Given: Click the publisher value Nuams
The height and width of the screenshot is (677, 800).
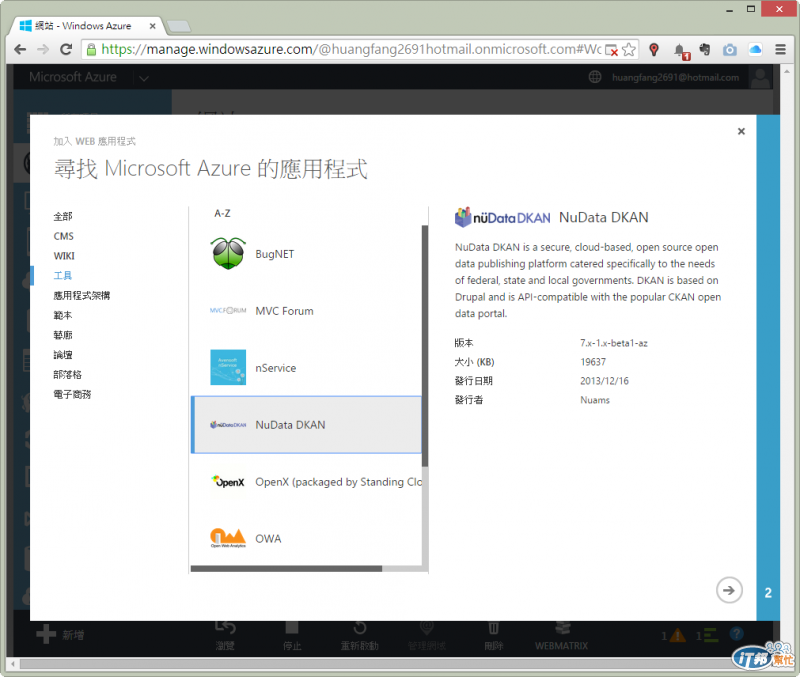Looking at the screenshot, I should tap(595, 400).
